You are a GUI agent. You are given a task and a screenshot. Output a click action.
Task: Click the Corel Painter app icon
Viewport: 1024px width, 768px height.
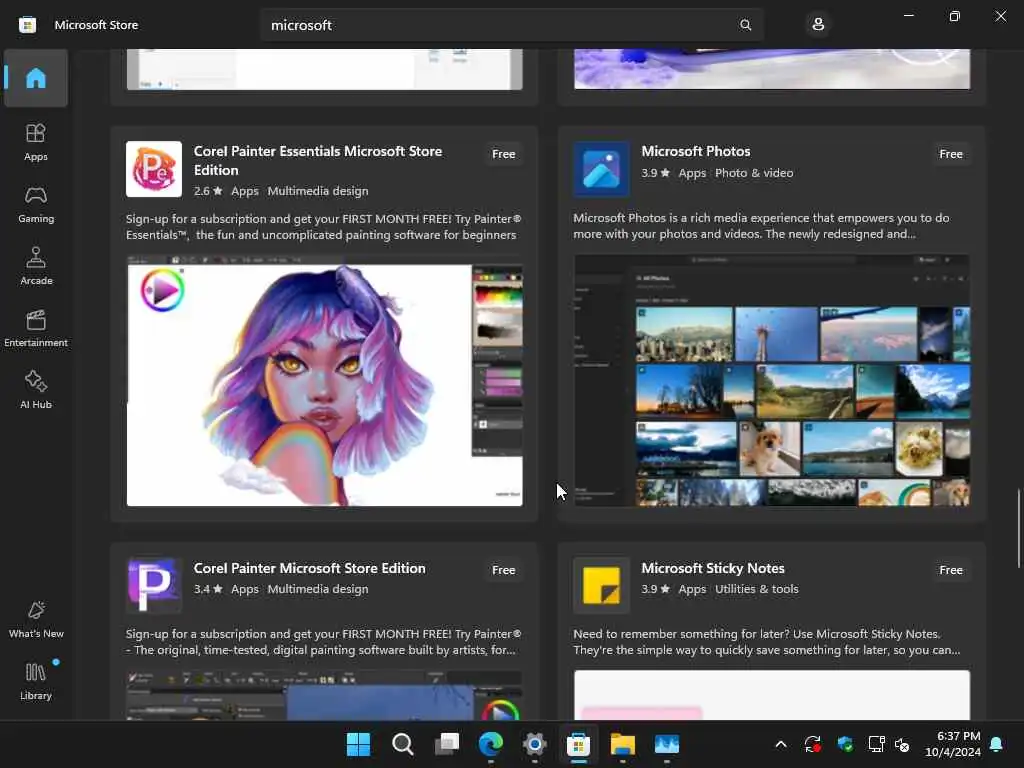[x=154, y=585]
